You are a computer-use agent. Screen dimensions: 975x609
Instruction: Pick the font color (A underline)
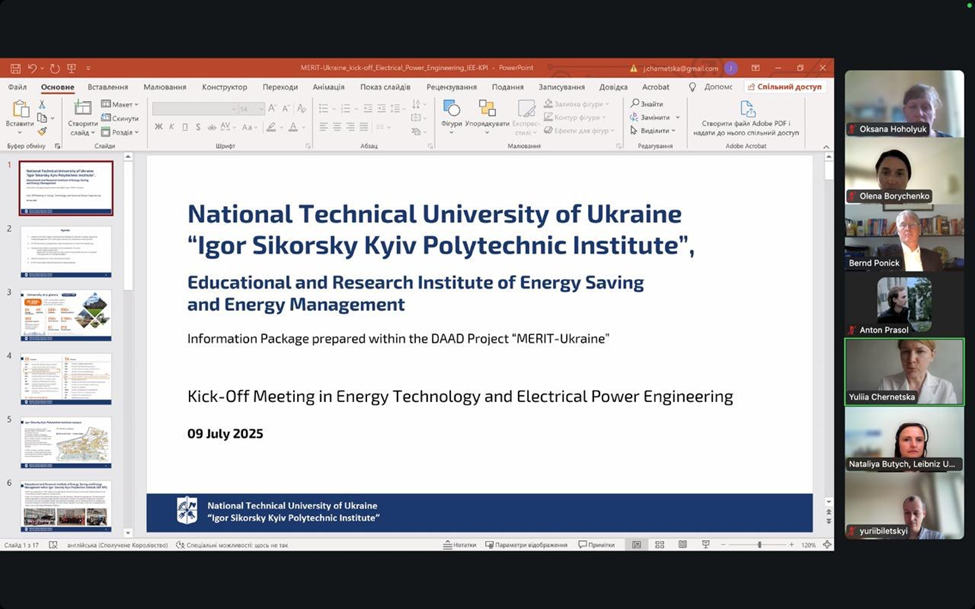click(293, 127)
